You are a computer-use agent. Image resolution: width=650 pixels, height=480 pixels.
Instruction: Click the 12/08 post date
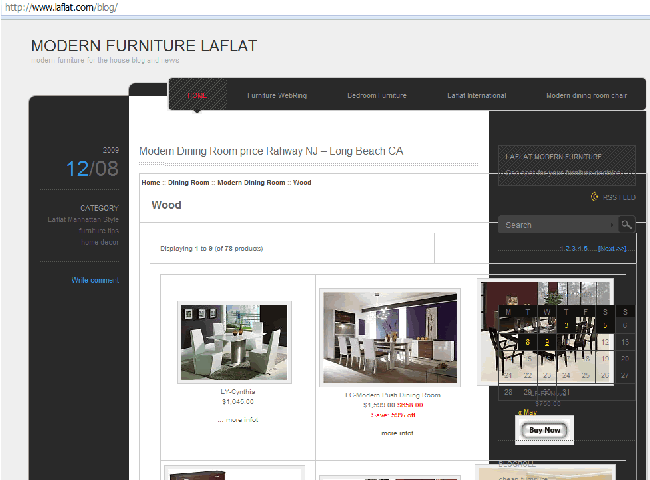pyautogui.click(x=92, y=169)
